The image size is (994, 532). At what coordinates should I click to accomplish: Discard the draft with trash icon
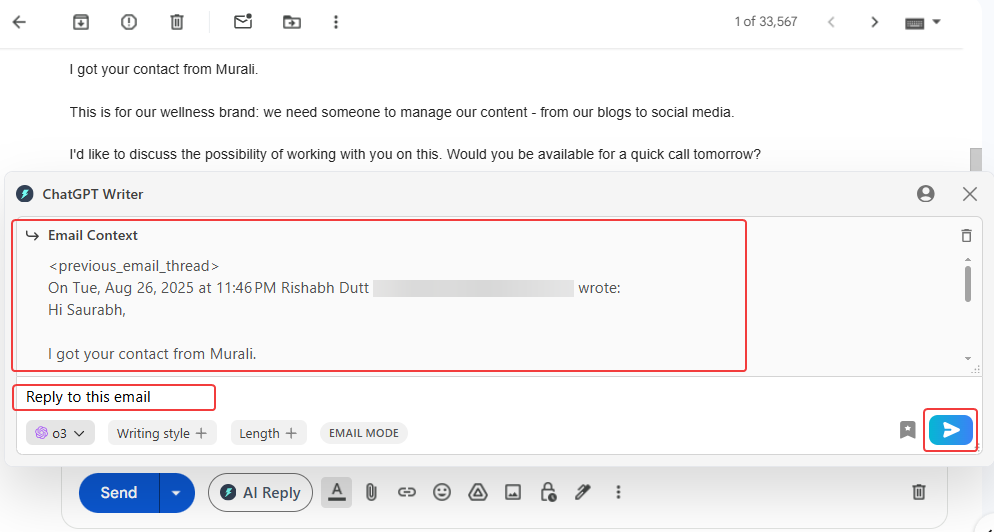click(x=919, y=492)
